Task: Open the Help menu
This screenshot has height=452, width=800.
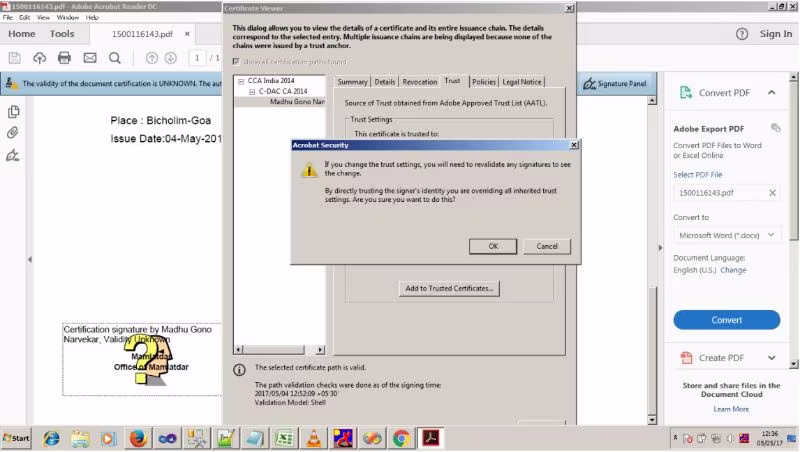Action: pos(92,17)
